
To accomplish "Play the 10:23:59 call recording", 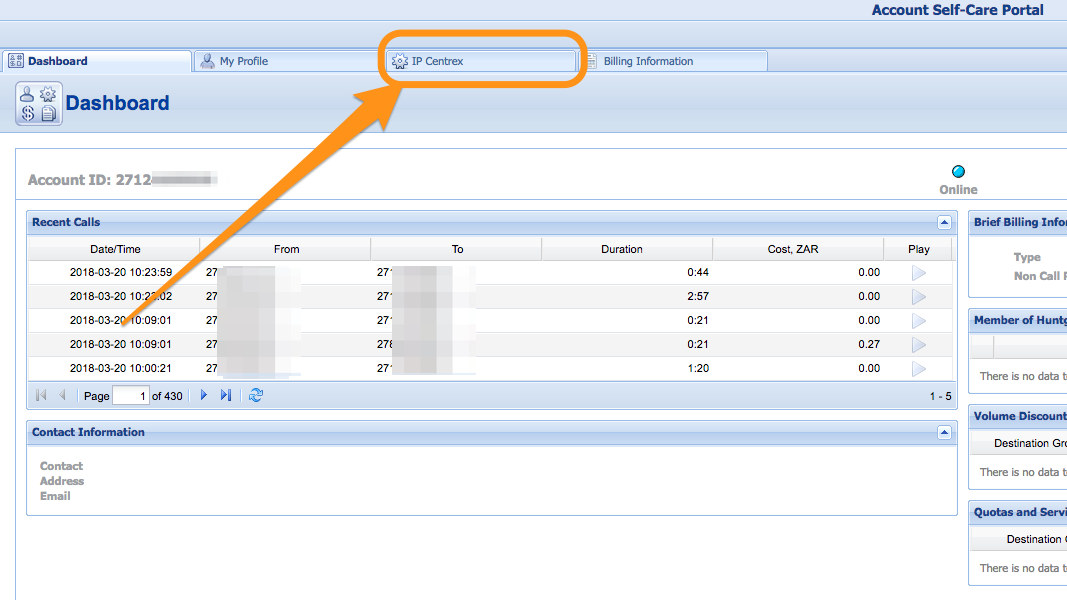I will (918, 272).
